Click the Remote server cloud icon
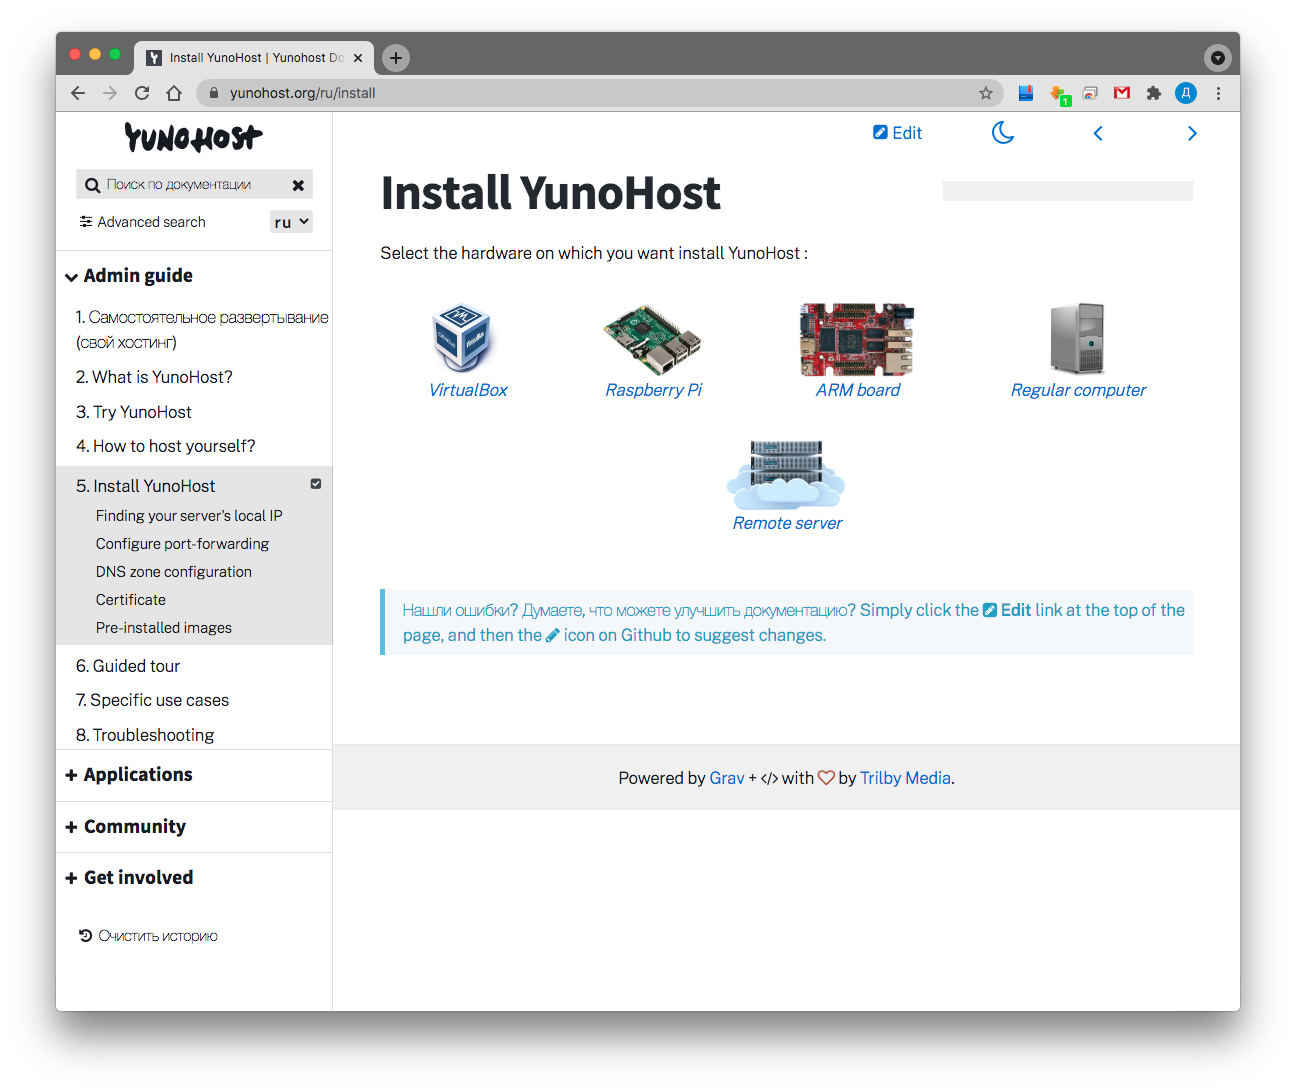This screenshot has height=1091, width=1296. point(787,475)
